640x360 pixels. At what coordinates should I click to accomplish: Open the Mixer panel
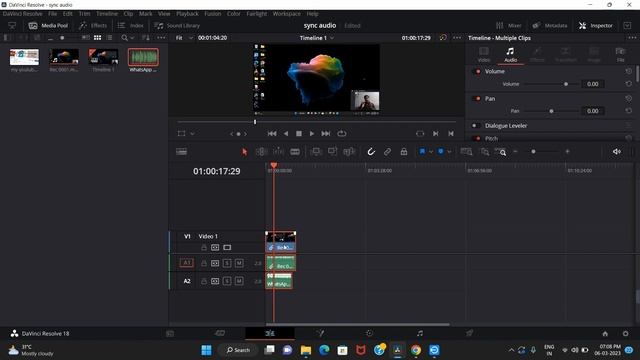tap(509, 25)
